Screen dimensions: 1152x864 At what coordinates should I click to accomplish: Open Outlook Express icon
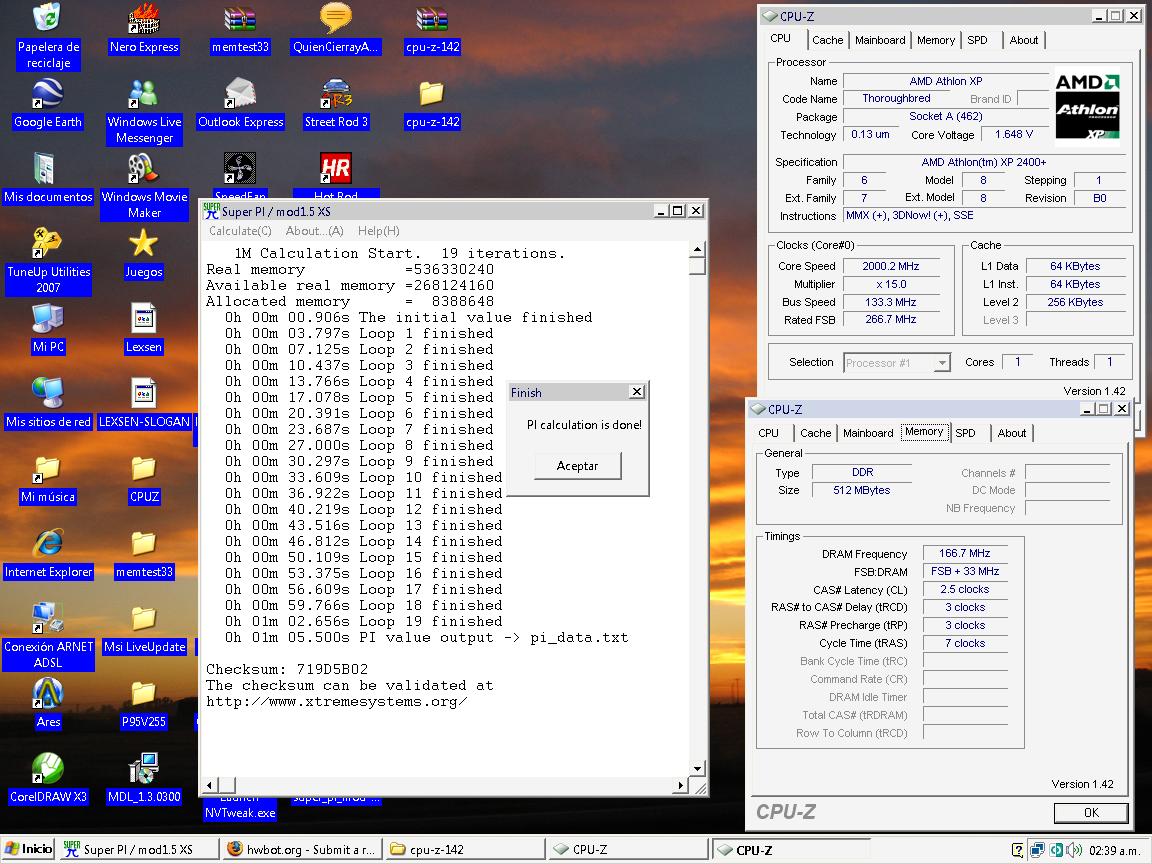[240, 104]
